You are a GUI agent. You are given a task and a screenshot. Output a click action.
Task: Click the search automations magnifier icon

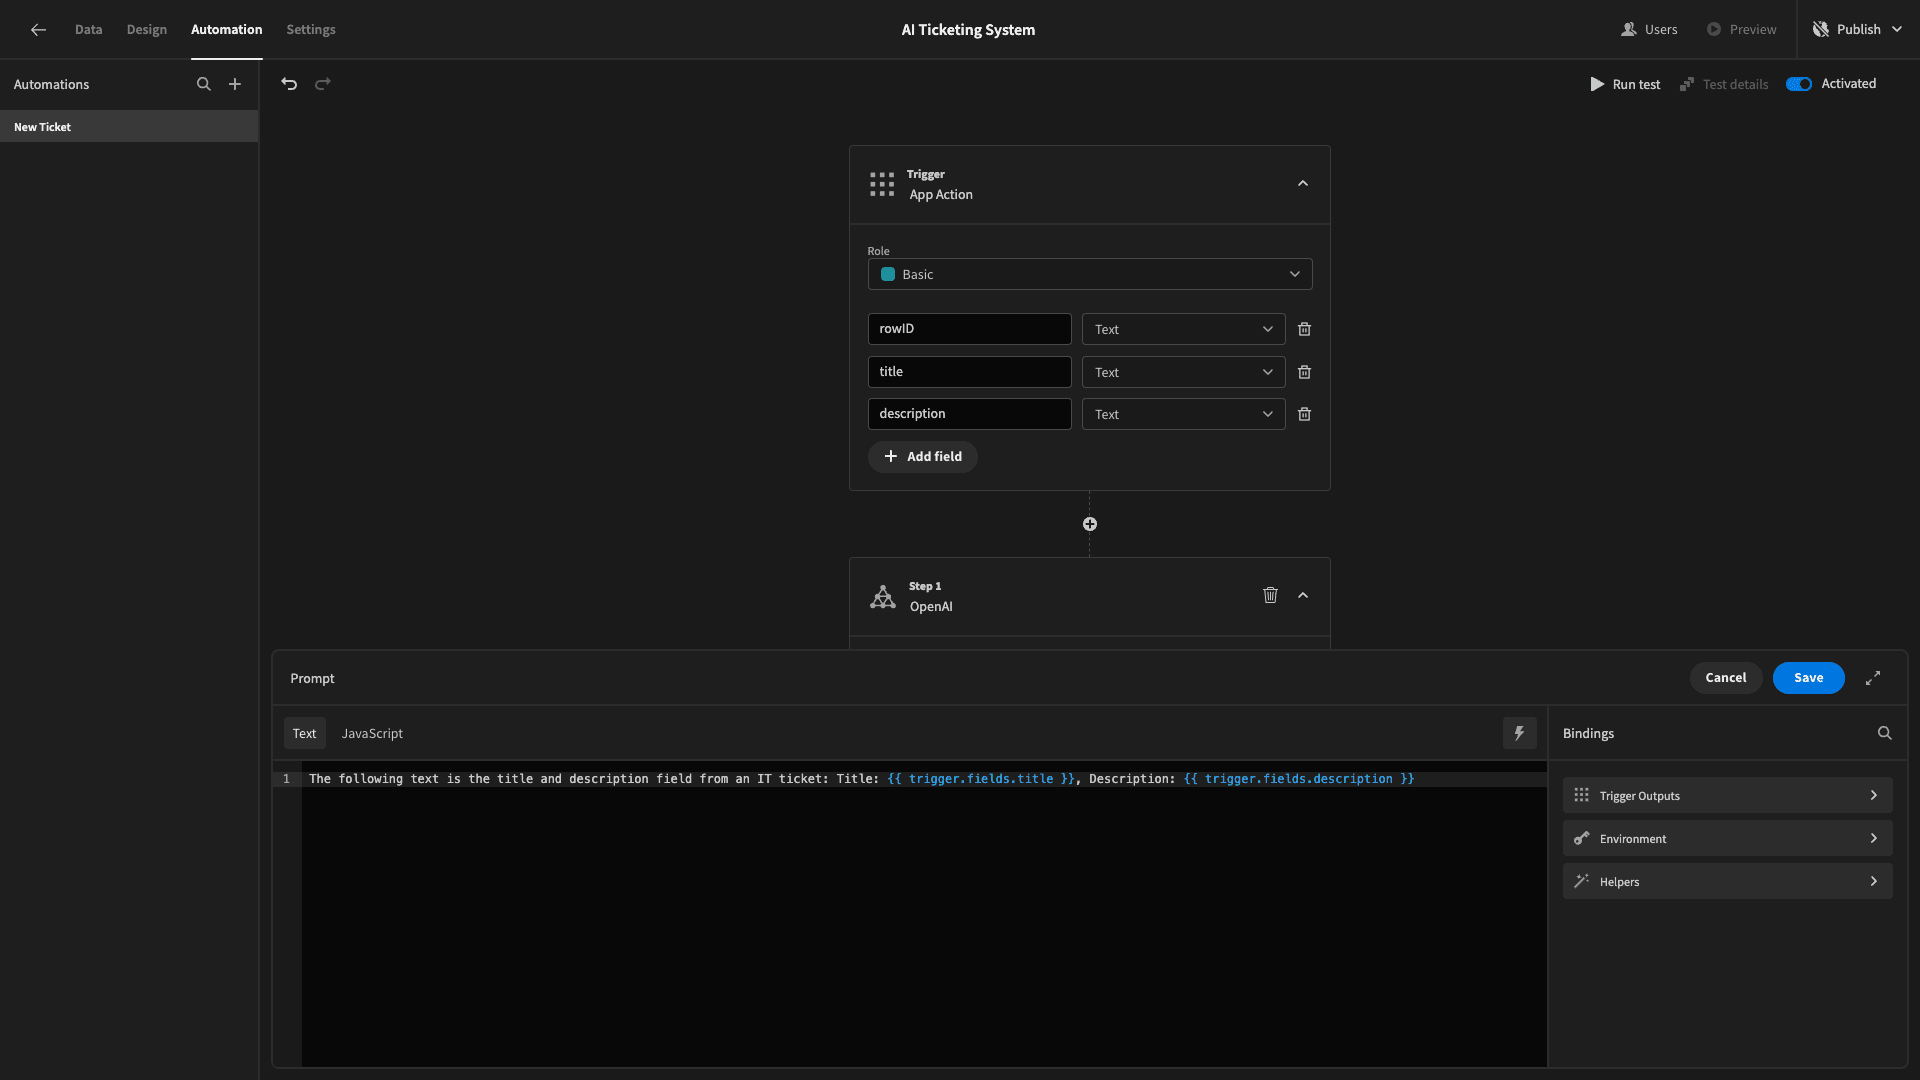tap(204, 84)
